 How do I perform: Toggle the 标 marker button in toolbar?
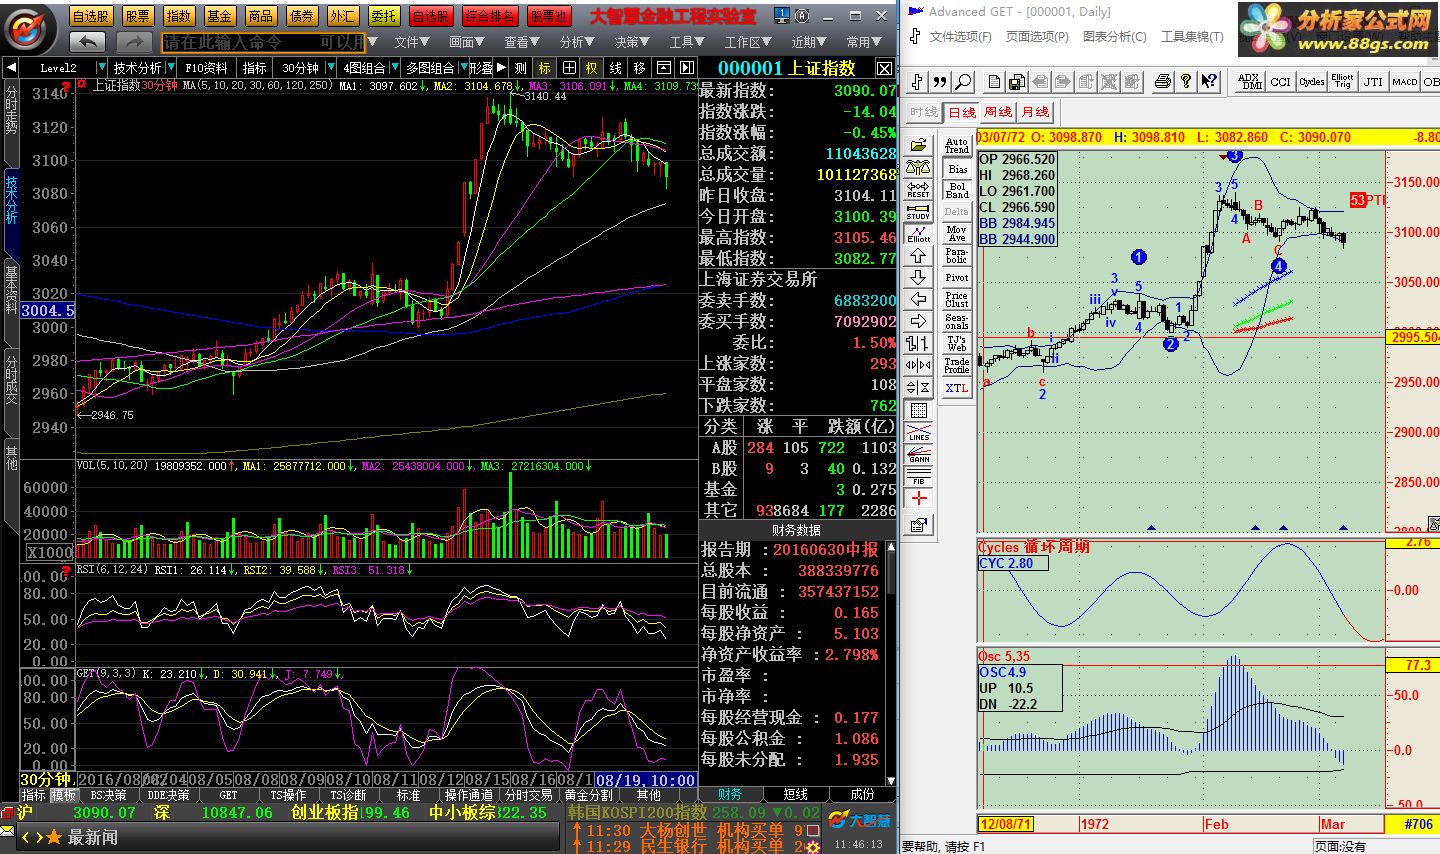[544, 68]
